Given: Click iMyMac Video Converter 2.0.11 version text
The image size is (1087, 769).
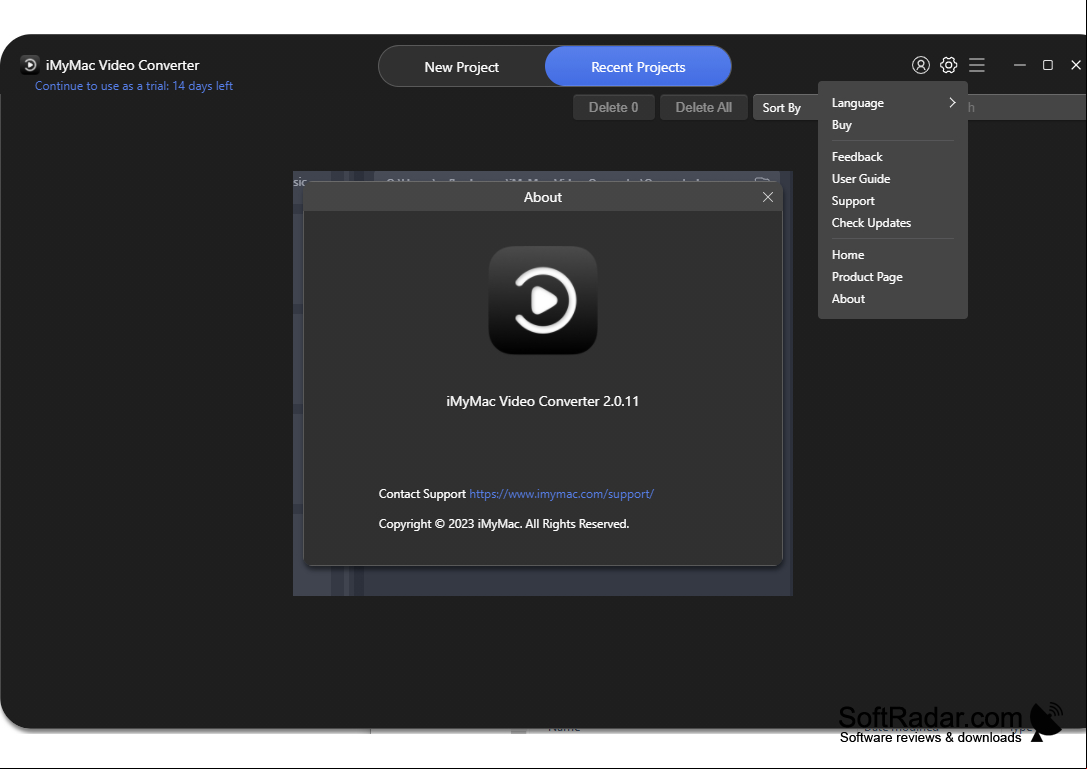Looking at the screenshot, I should coord(543,401).
